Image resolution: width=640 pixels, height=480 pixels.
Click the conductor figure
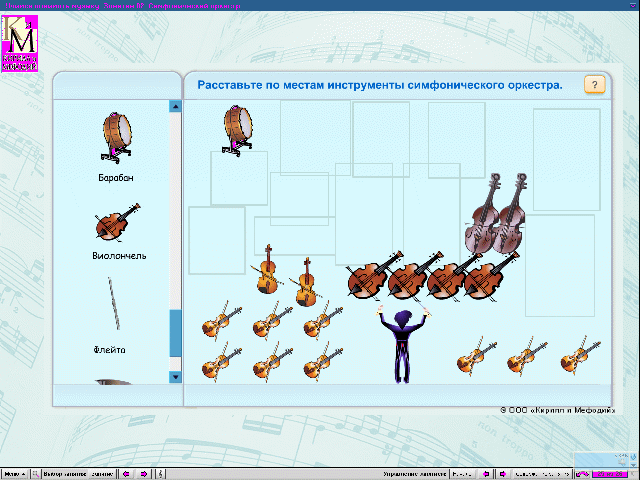[402, 344]
